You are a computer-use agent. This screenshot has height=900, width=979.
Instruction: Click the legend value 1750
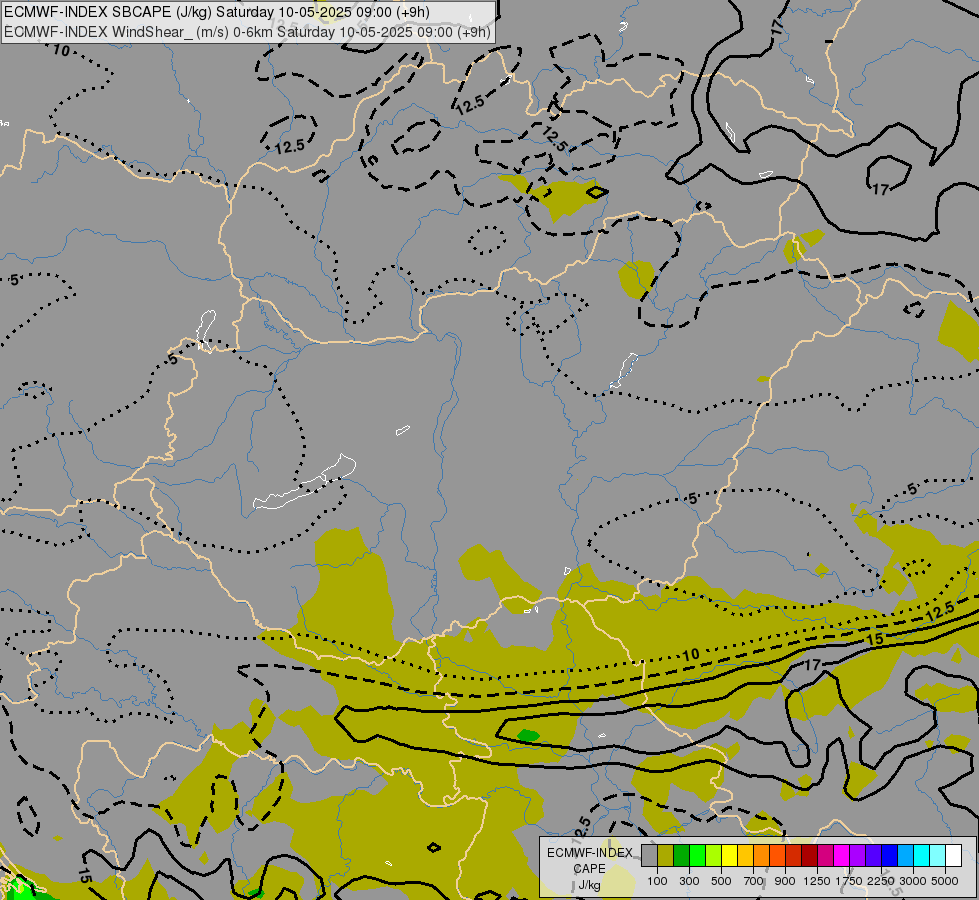tap(849, 881)
